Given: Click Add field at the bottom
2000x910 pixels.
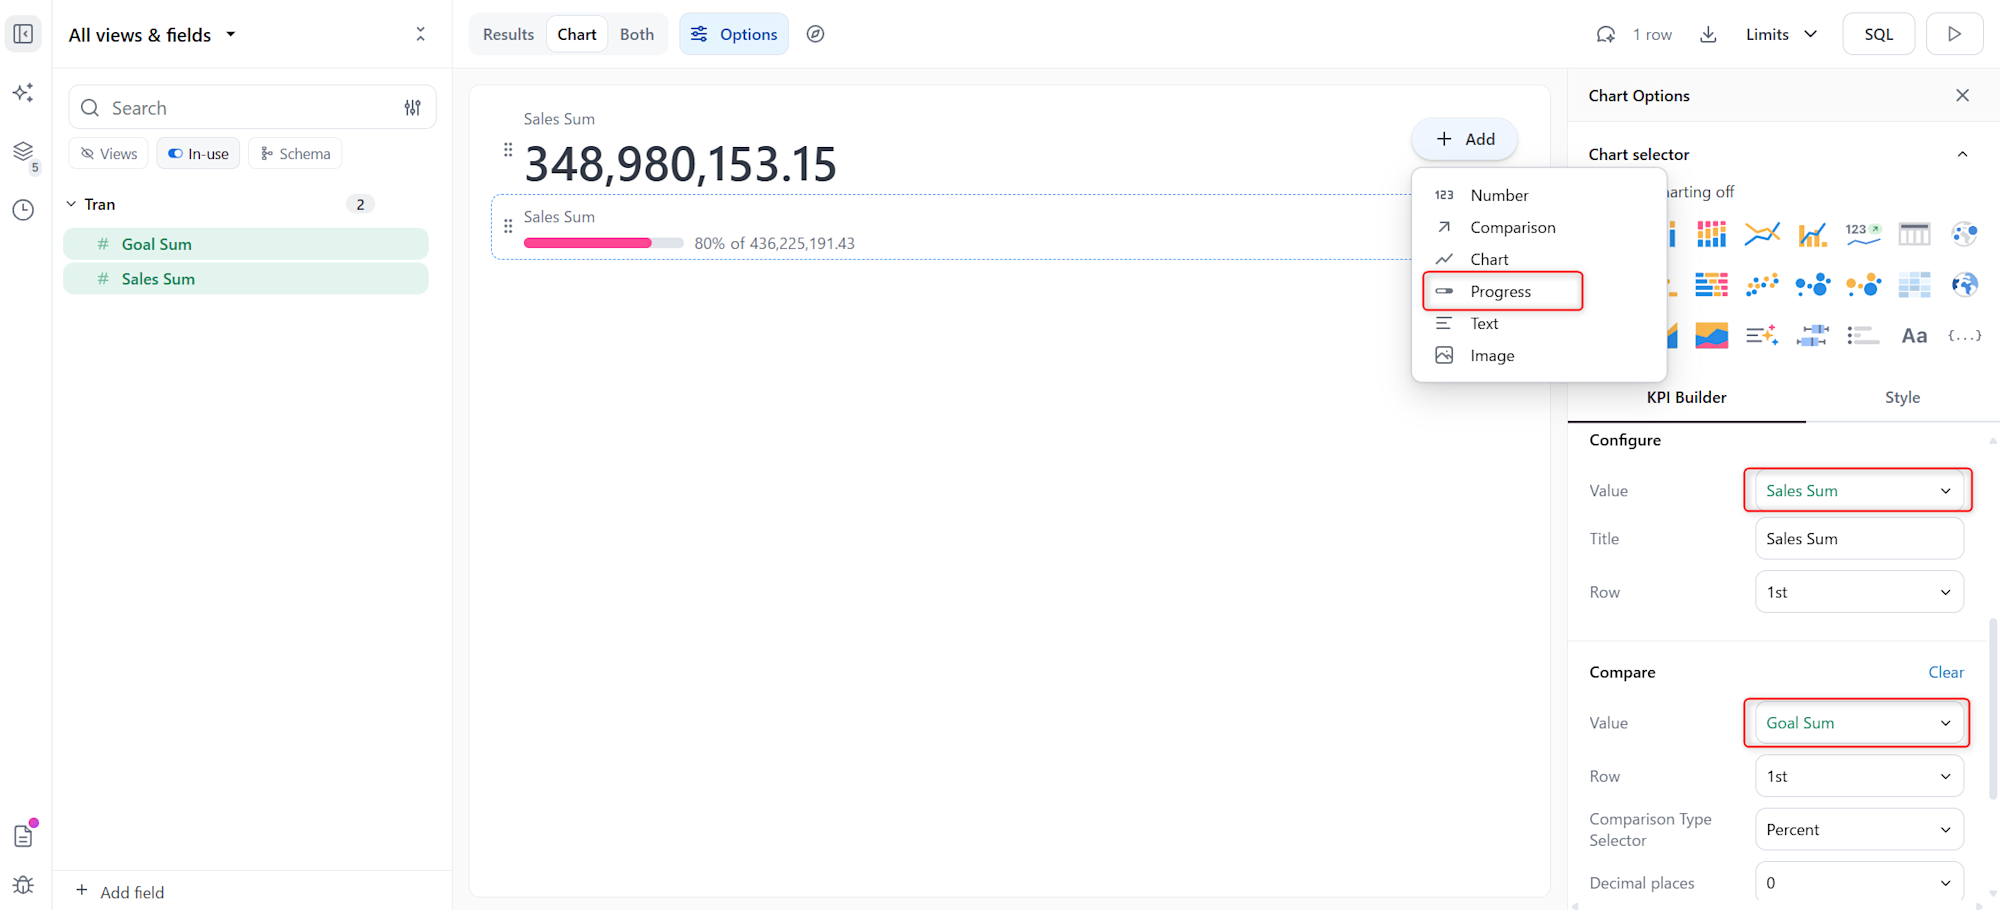Looking at the screenshot, I should pos(120,892).
